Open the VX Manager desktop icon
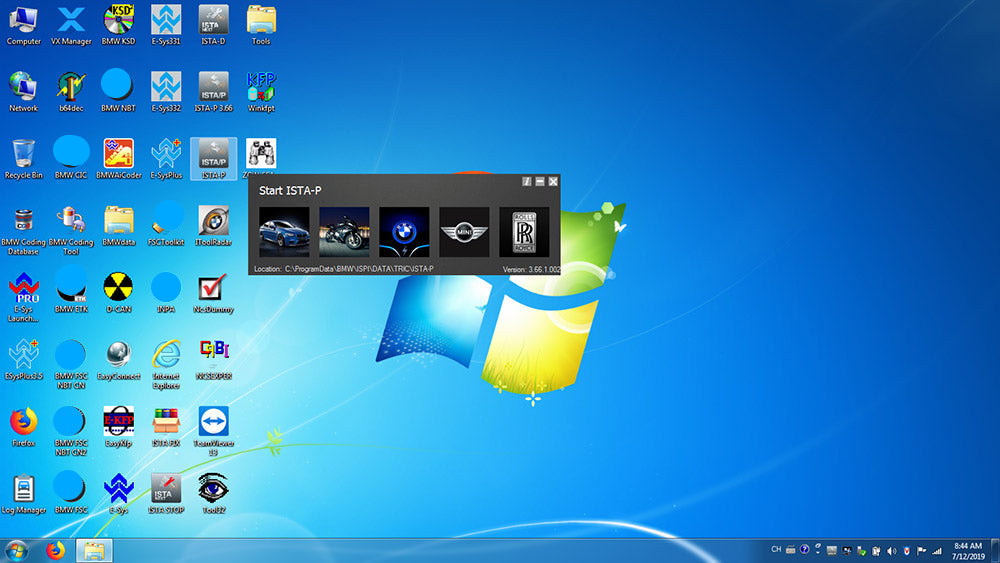This screenshot has height=563, width=1000. 71,22
